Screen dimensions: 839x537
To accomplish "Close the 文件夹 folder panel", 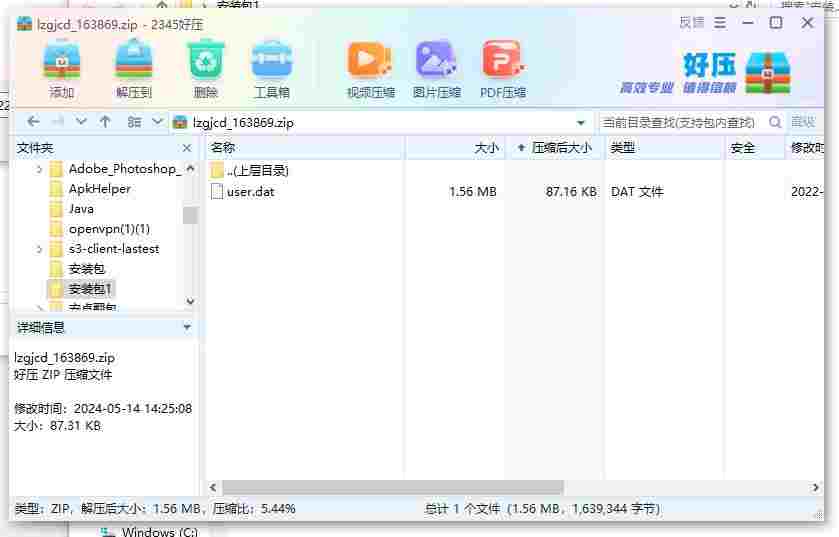I will (187, 148).
